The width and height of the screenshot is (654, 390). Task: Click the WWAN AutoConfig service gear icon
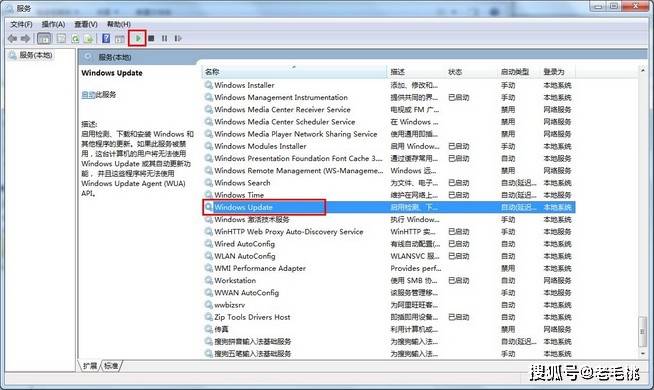209,292
